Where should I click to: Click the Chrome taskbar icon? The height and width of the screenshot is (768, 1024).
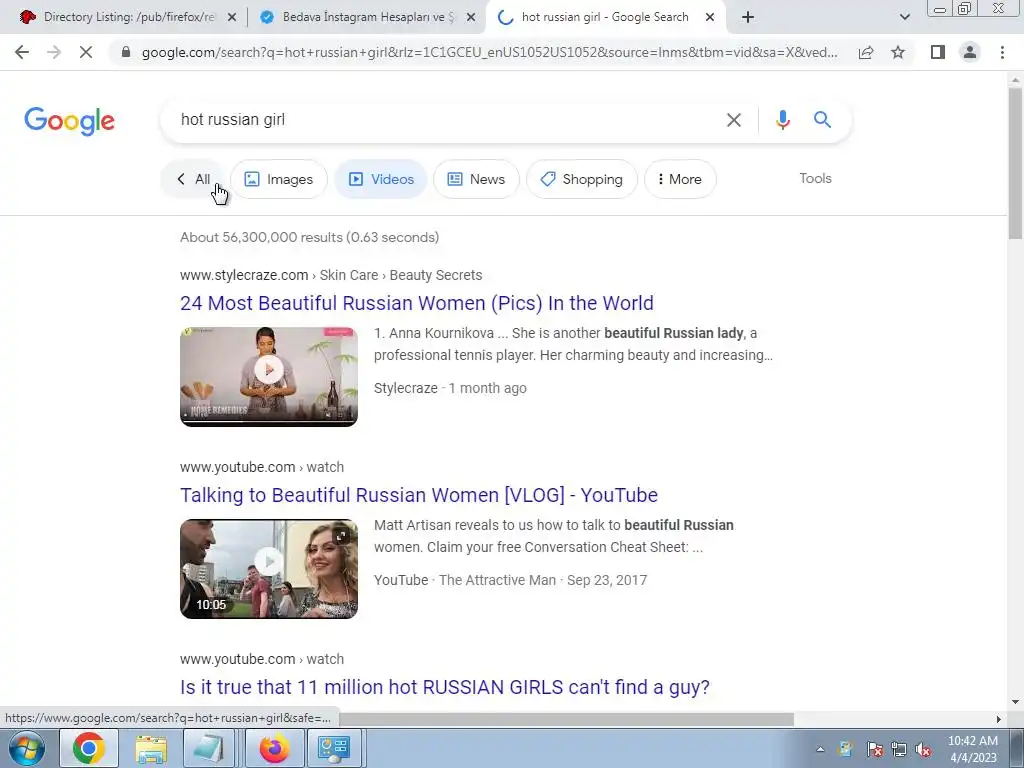click(89, 748)
